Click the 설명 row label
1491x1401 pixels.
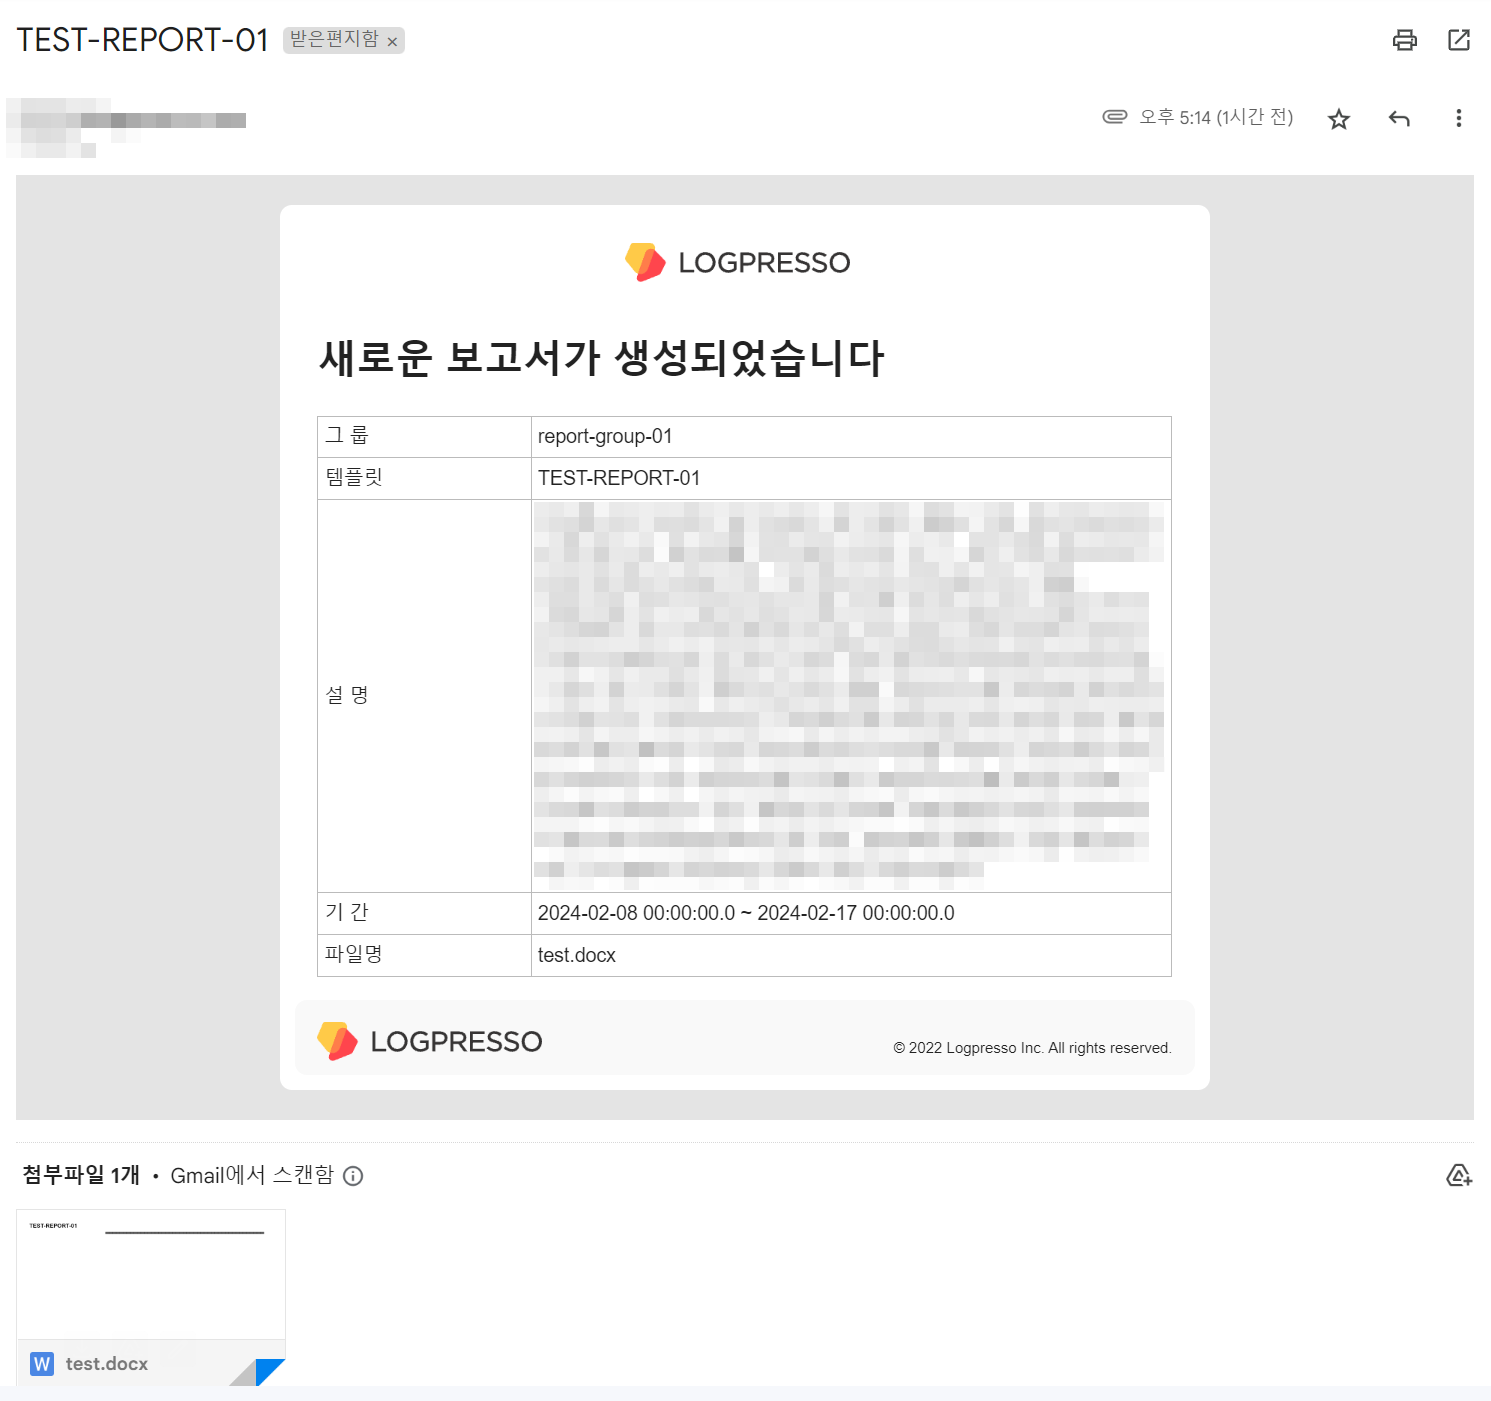347,695
